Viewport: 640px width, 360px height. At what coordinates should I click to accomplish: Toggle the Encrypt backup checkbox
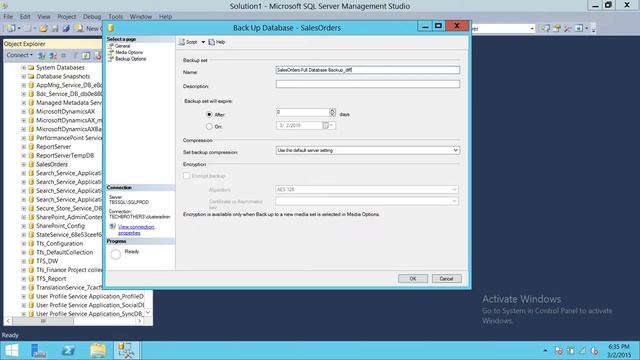[x=187, y=176]
